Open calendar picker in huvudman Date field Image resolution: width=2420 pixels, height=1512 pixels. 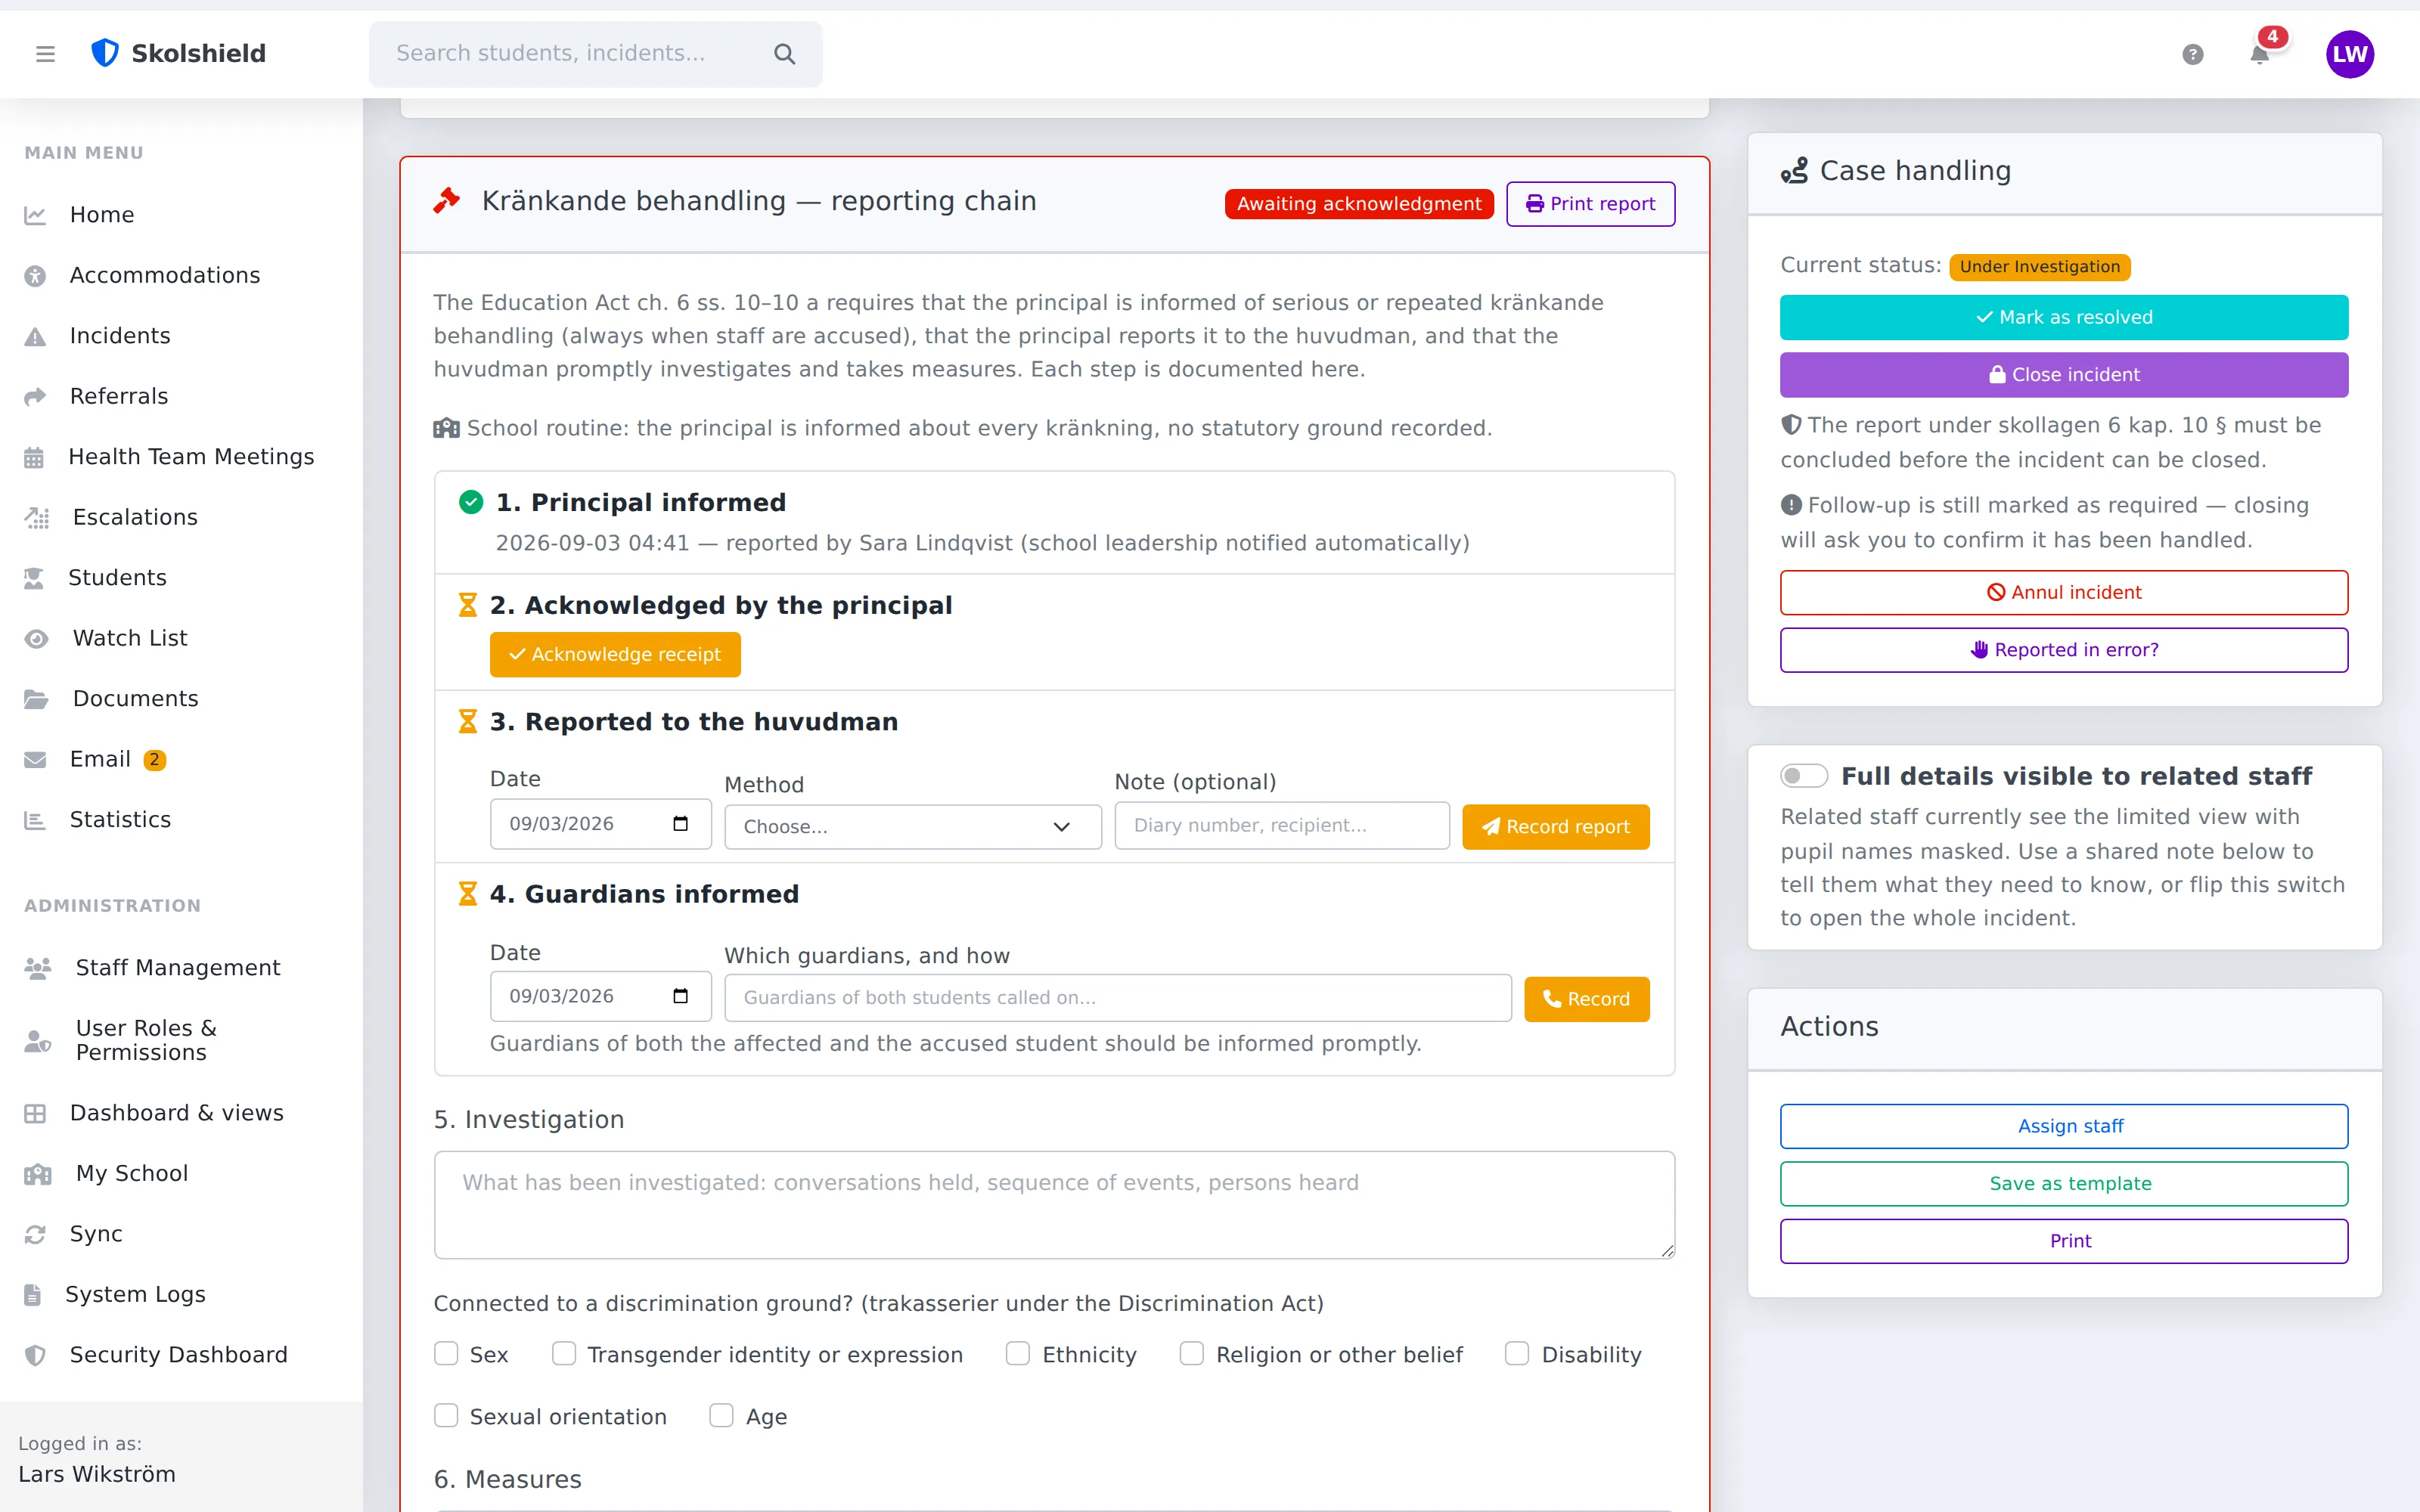tap(681, 823)
